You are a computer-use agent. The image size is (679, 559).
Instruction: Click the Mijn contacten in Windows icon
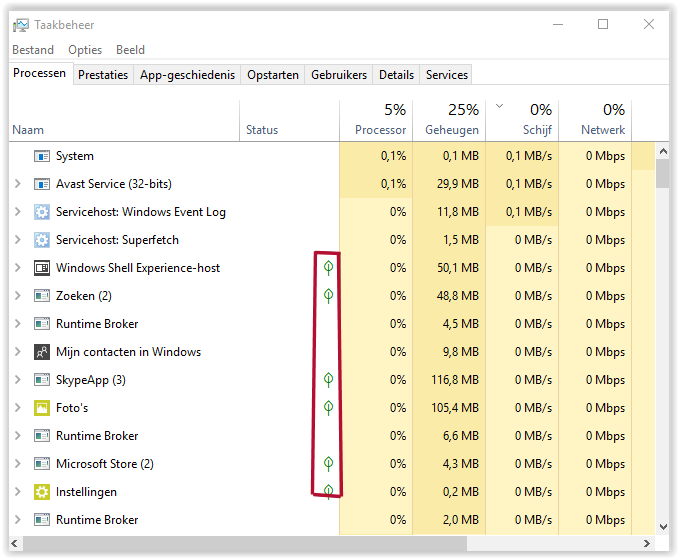[42, 352]
